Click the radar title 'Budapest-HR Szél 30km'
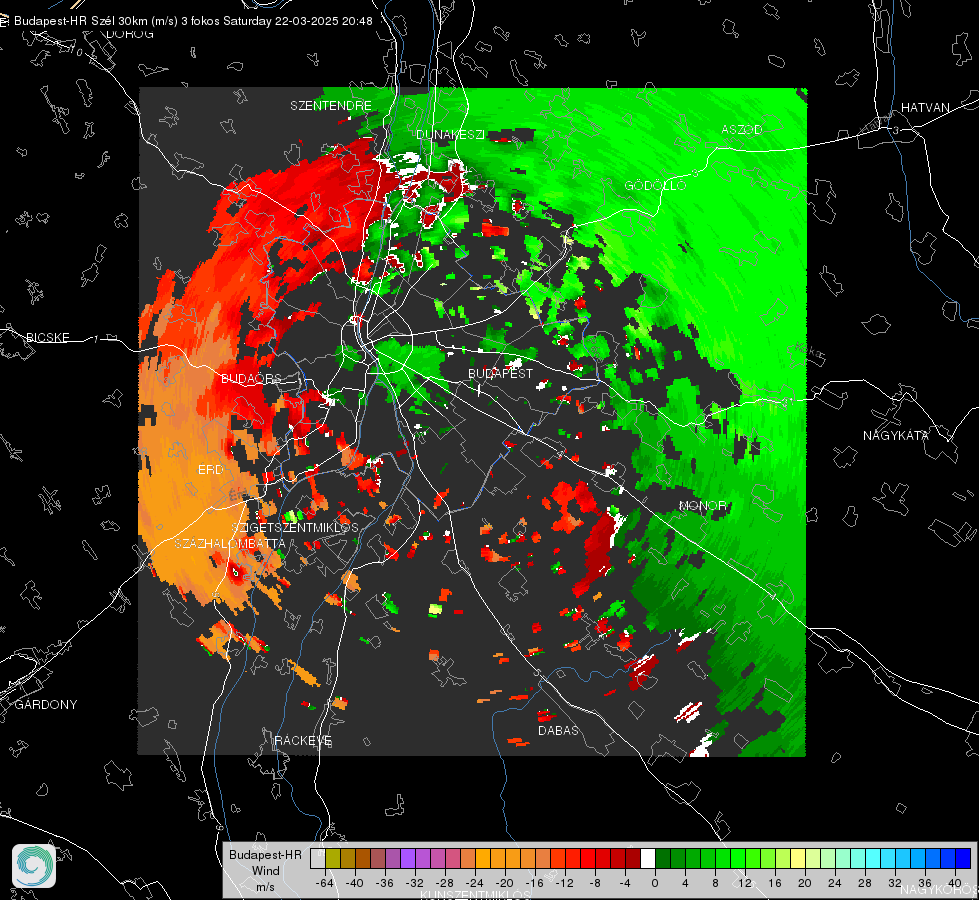979x900 pixels. [80, 21]
